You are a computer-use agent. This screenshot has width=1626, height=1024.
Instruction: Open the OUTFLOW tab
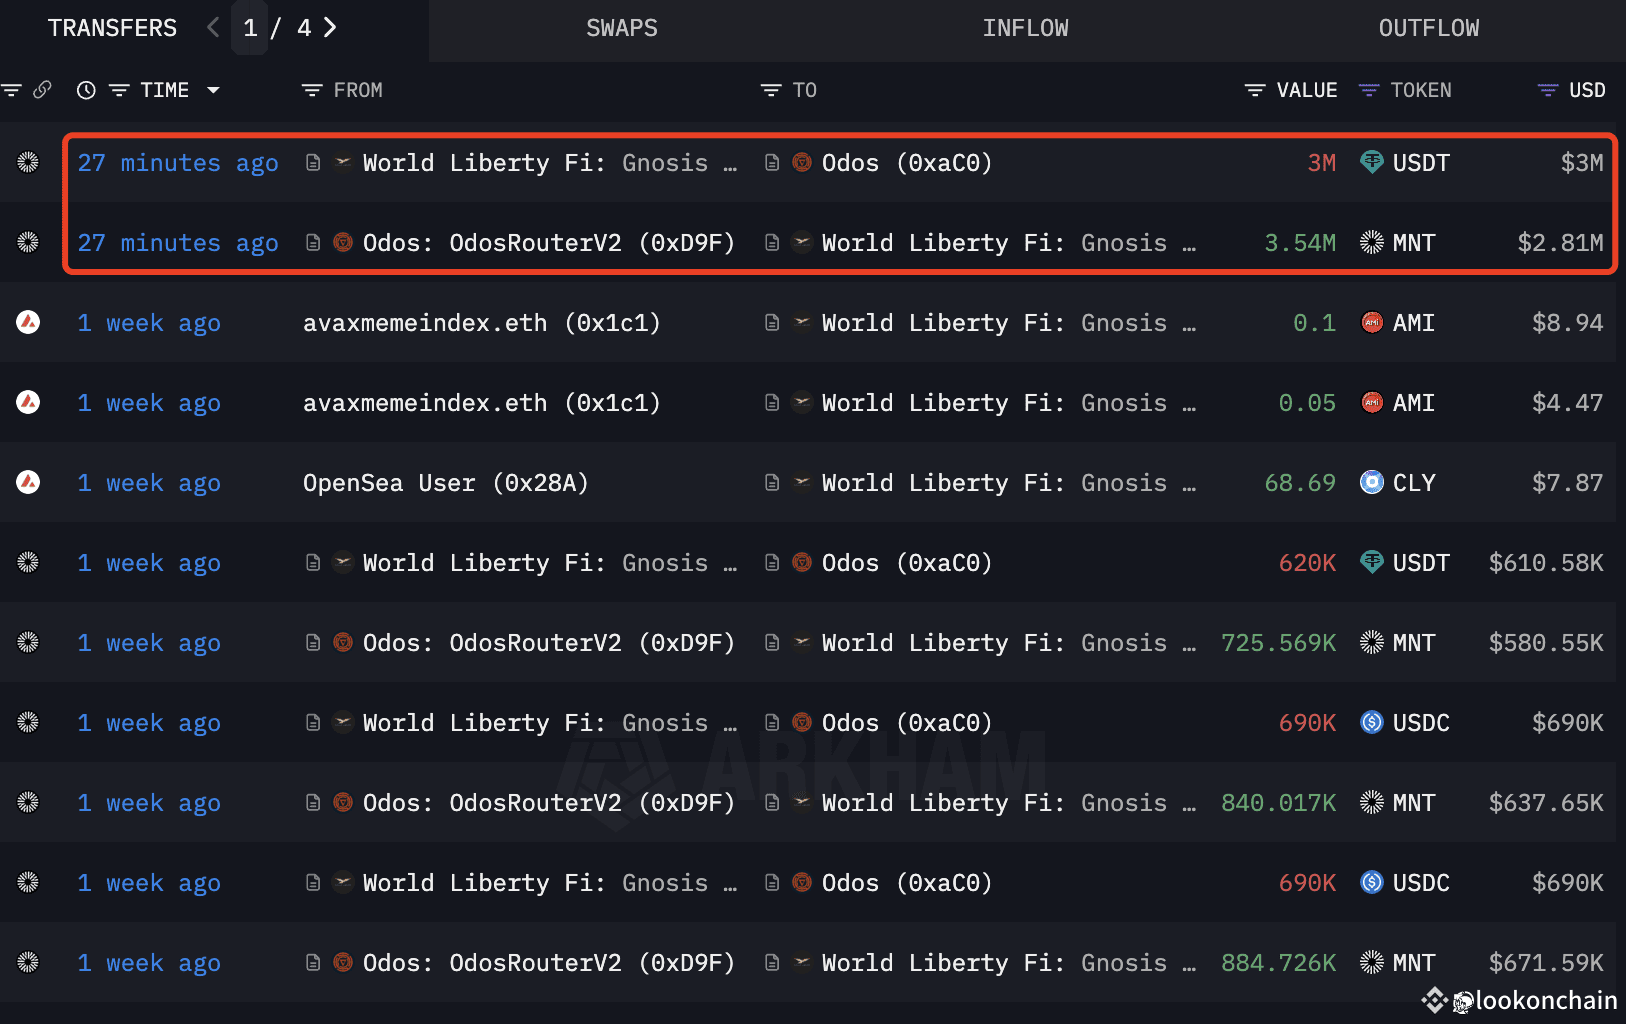tap(1428, 28)
